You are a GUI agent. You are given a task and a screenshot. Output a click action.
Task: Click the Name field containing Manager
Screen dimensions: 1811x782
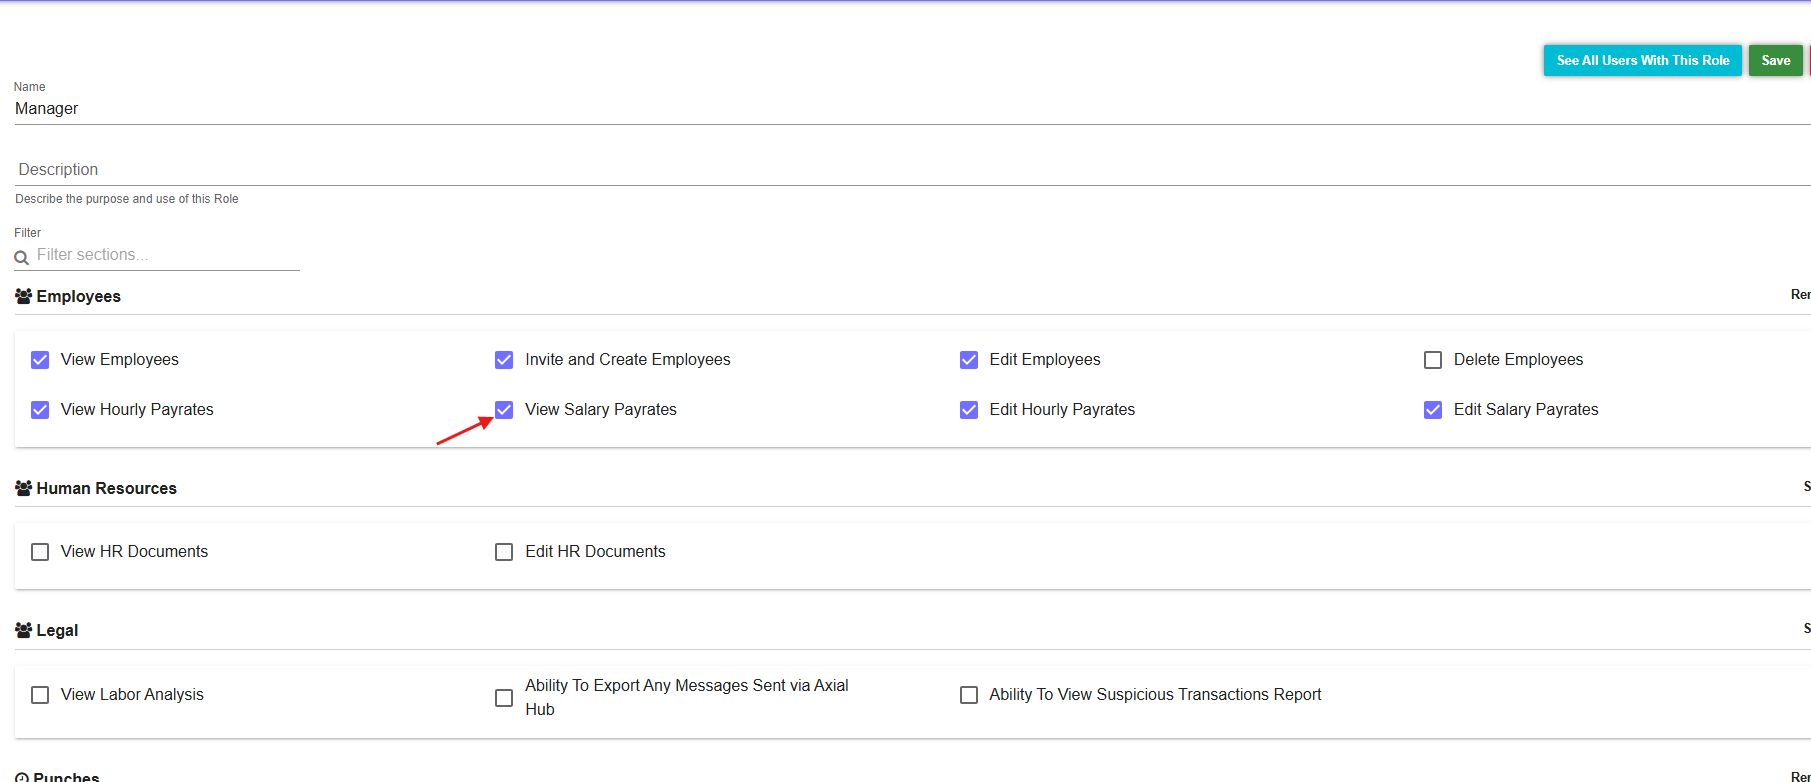[x=900, y=108]
